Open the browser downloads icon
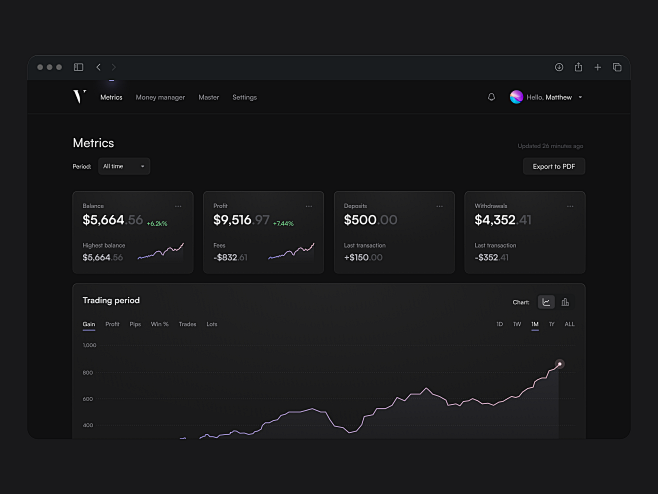 pyautogui.click(x=559, y=67)
